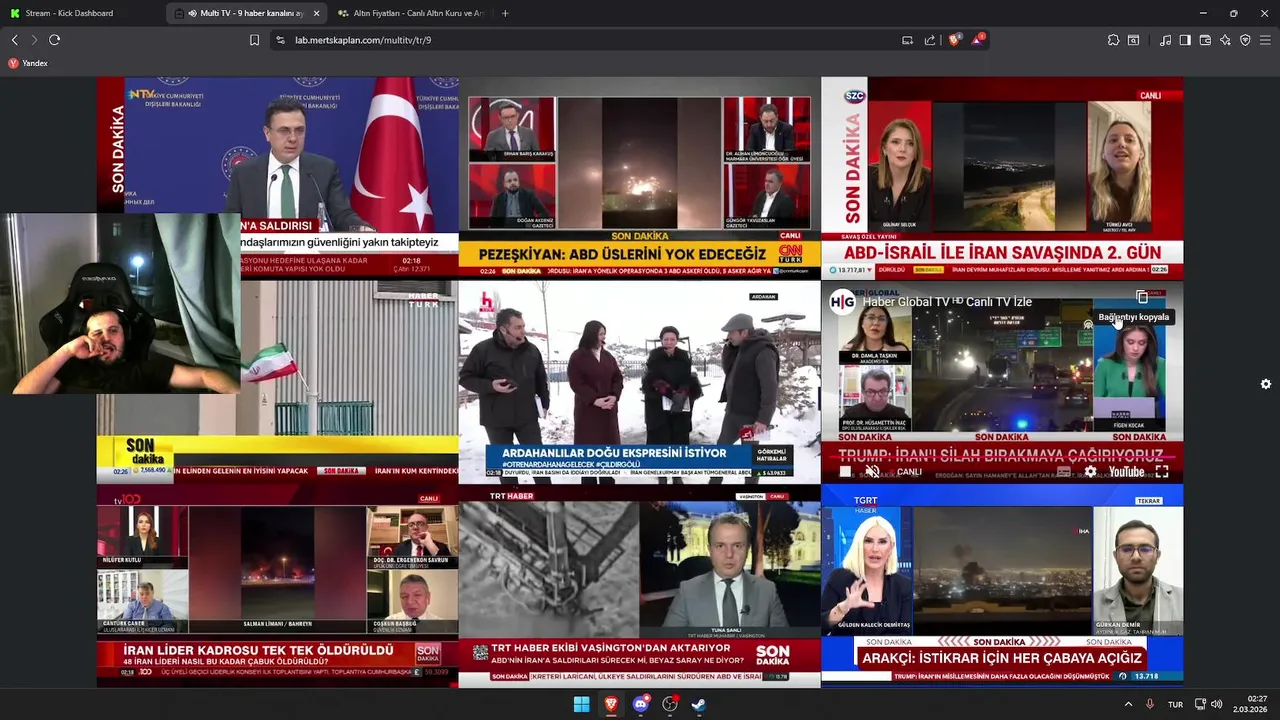Toggle the browser sidebar panel
This screenshot has height=720, width=1280.
[x=1185, y=40]
